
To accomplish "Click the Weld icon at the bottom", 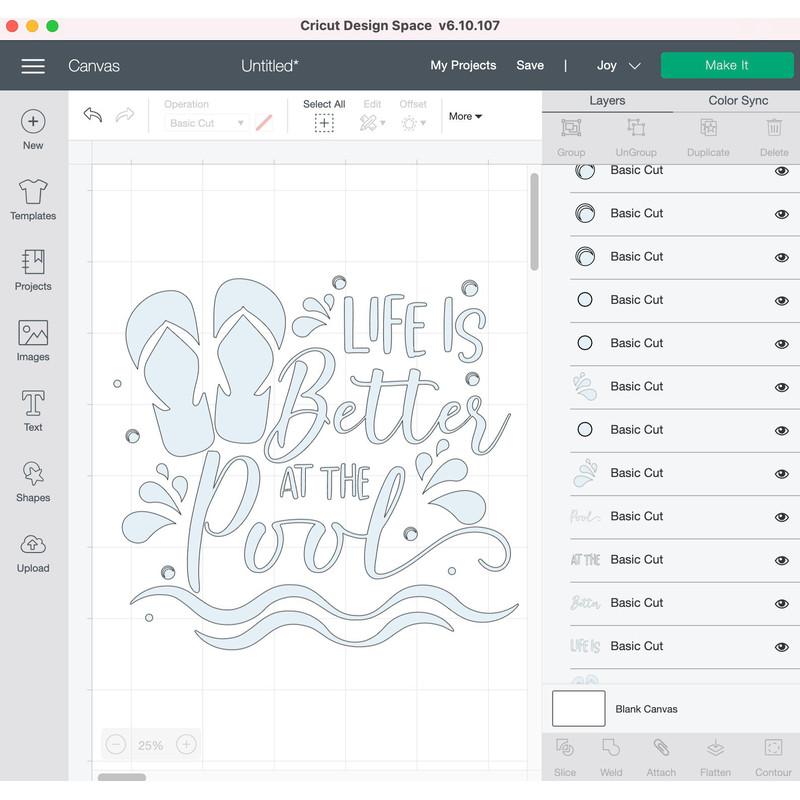I will 611,755.
